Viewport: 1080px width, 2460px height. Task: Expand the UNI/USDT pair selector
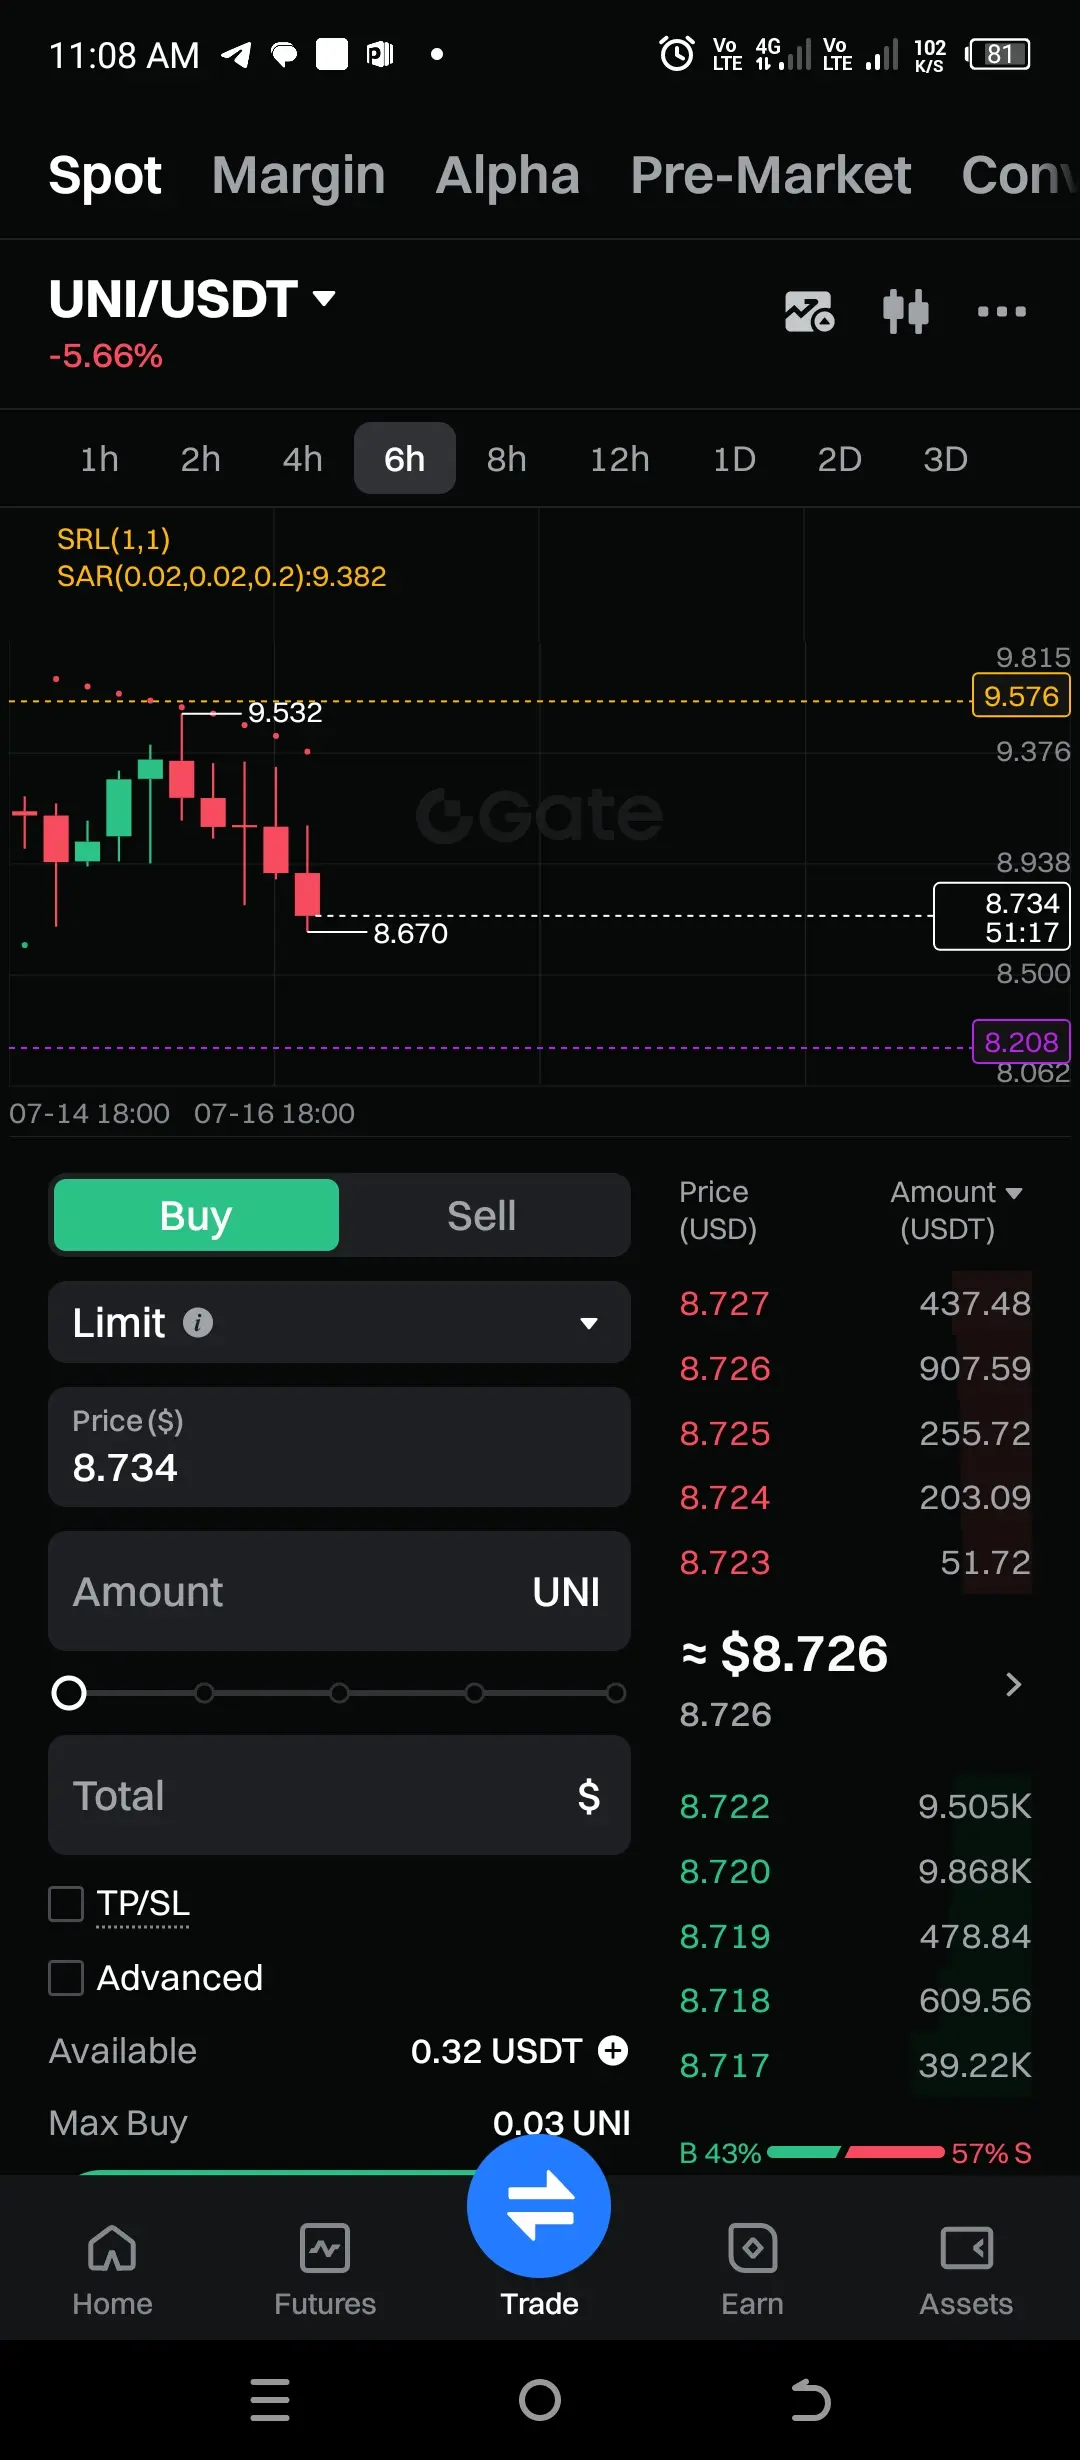[192, 298]
